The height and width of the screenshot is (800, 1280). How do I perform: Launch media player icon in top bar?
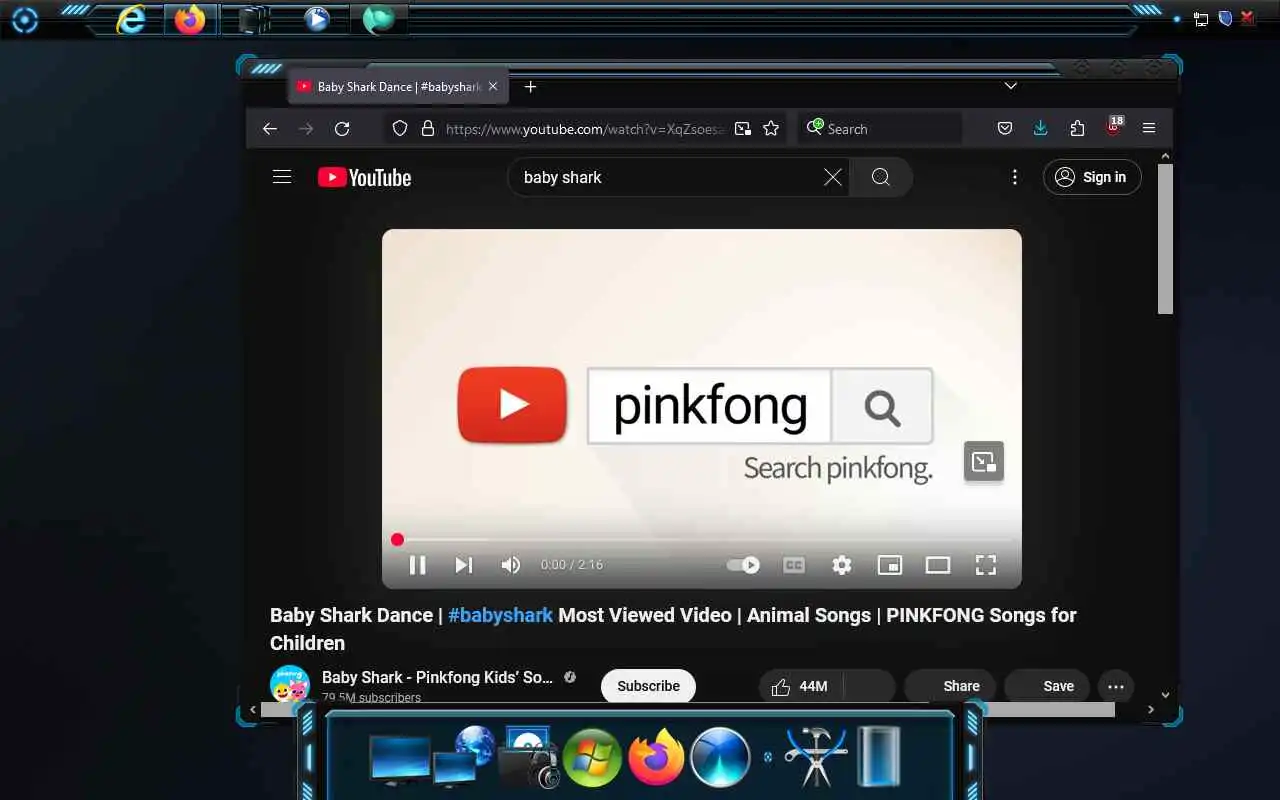click(317, 19)
